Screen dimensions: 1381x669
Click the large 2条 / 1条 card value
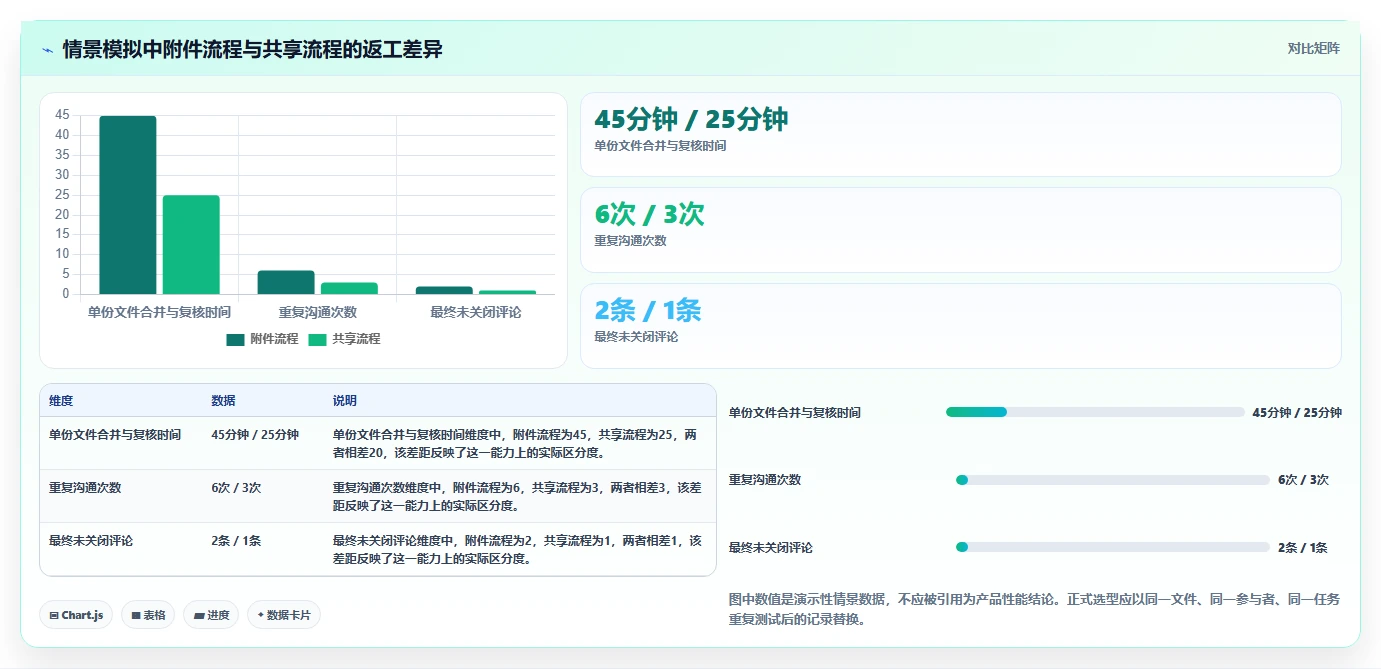648,310
